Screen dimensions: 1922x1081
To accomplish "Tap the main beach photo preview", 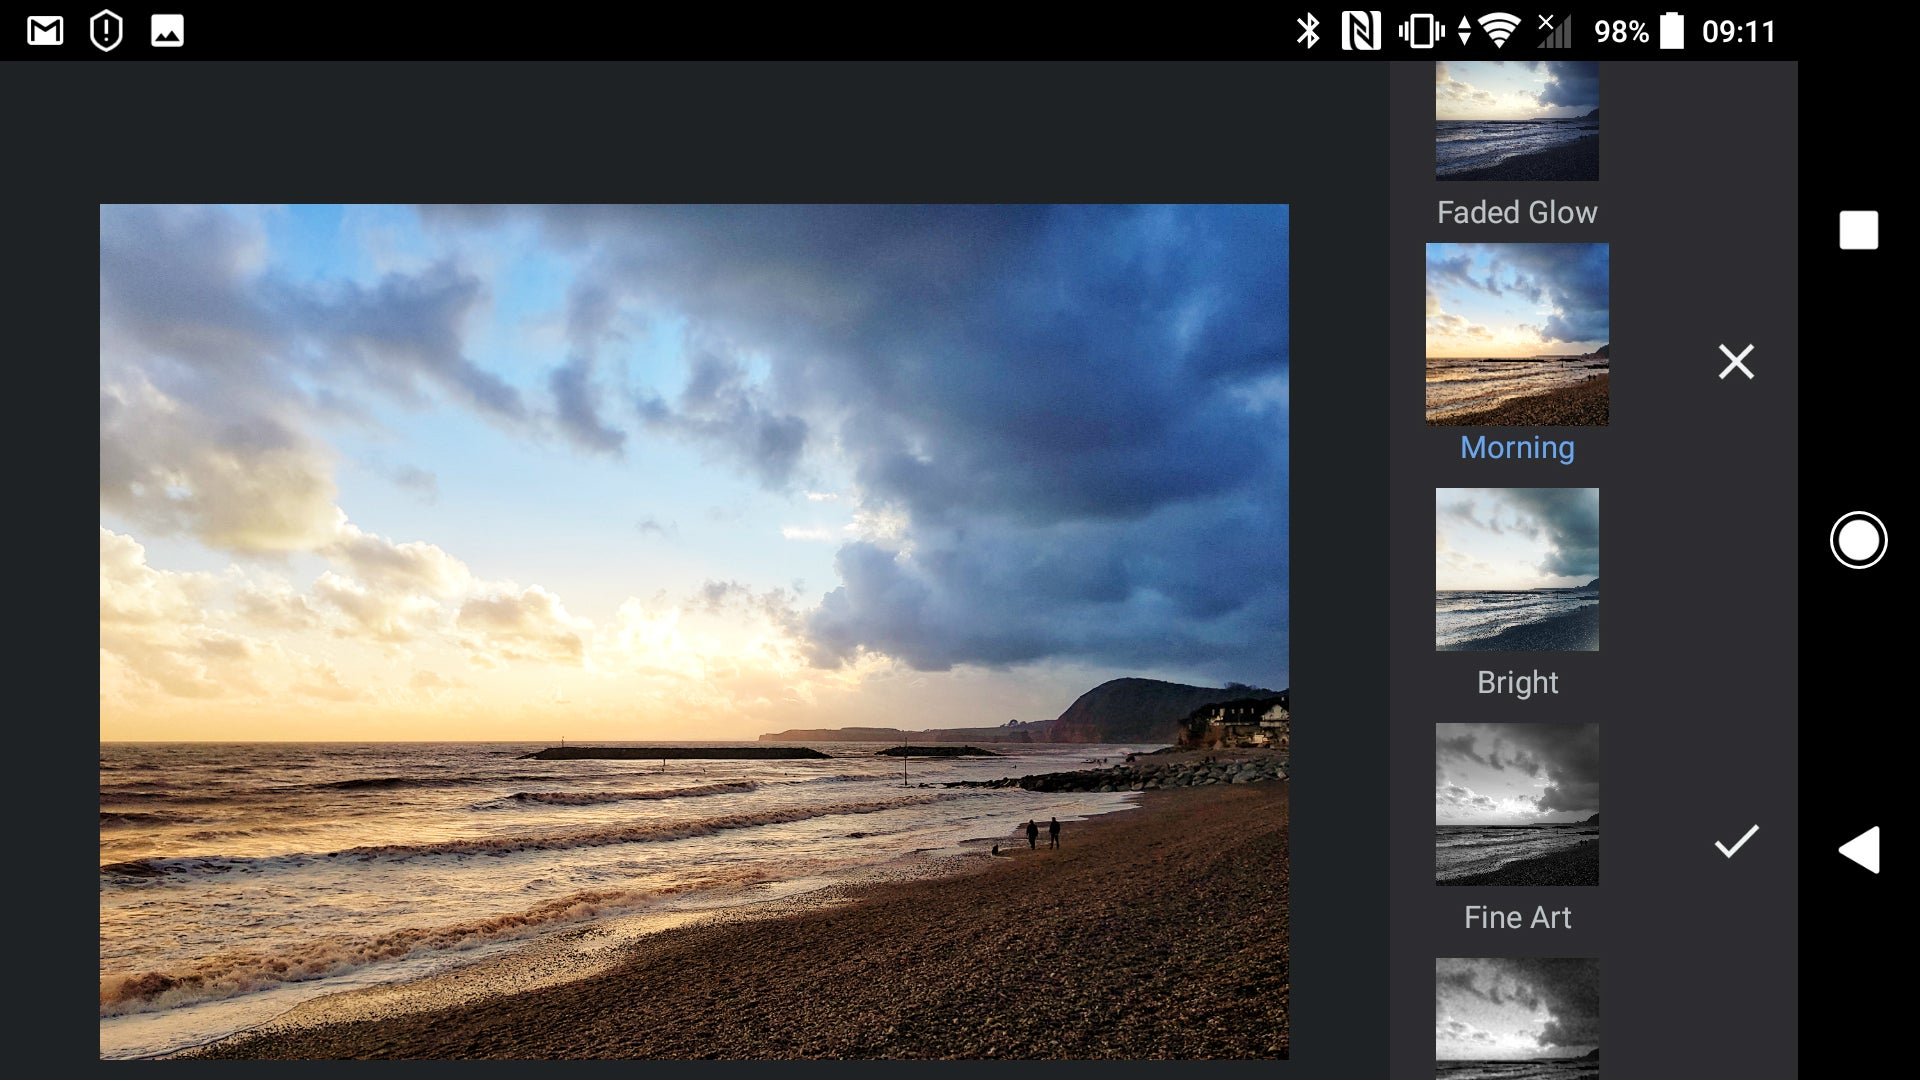I will (x=695, y=632).
